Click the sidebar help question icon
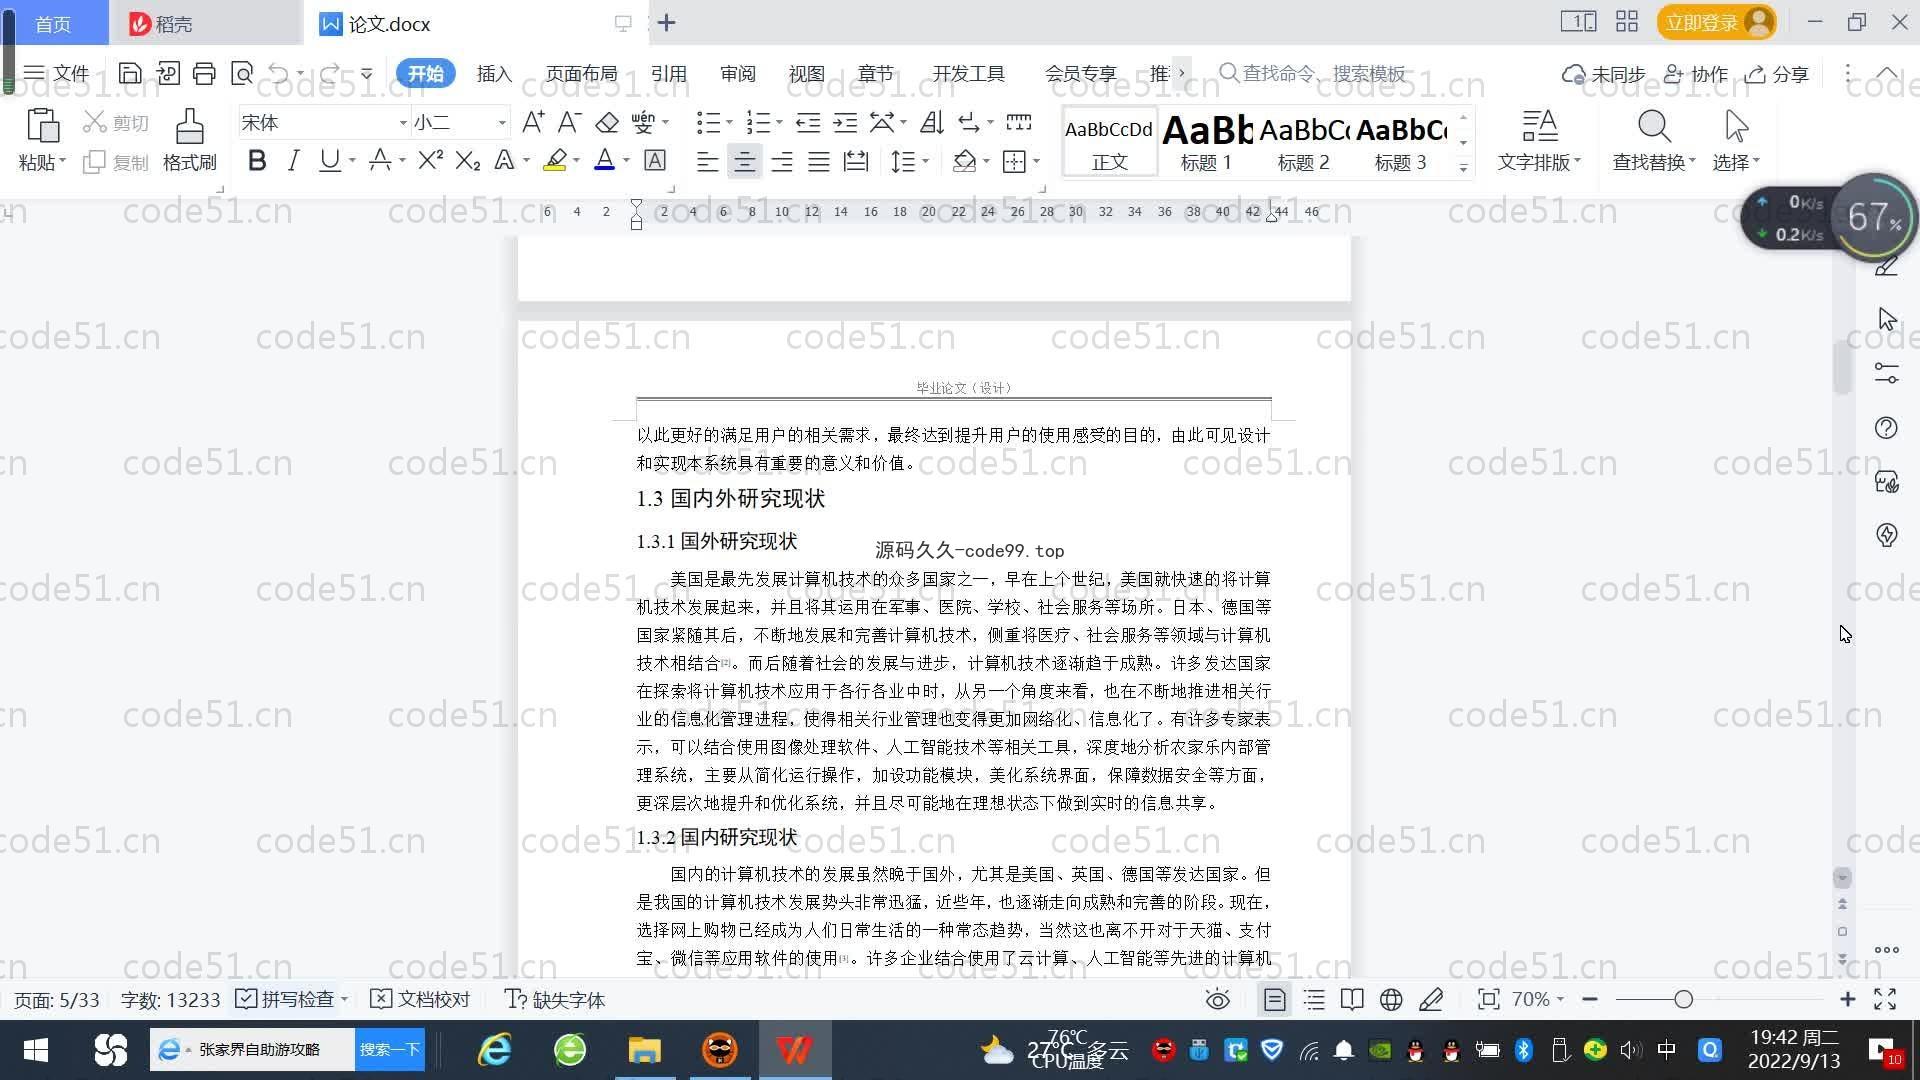This screenshot has width=1920, height=1080. tap(1886, 428)
